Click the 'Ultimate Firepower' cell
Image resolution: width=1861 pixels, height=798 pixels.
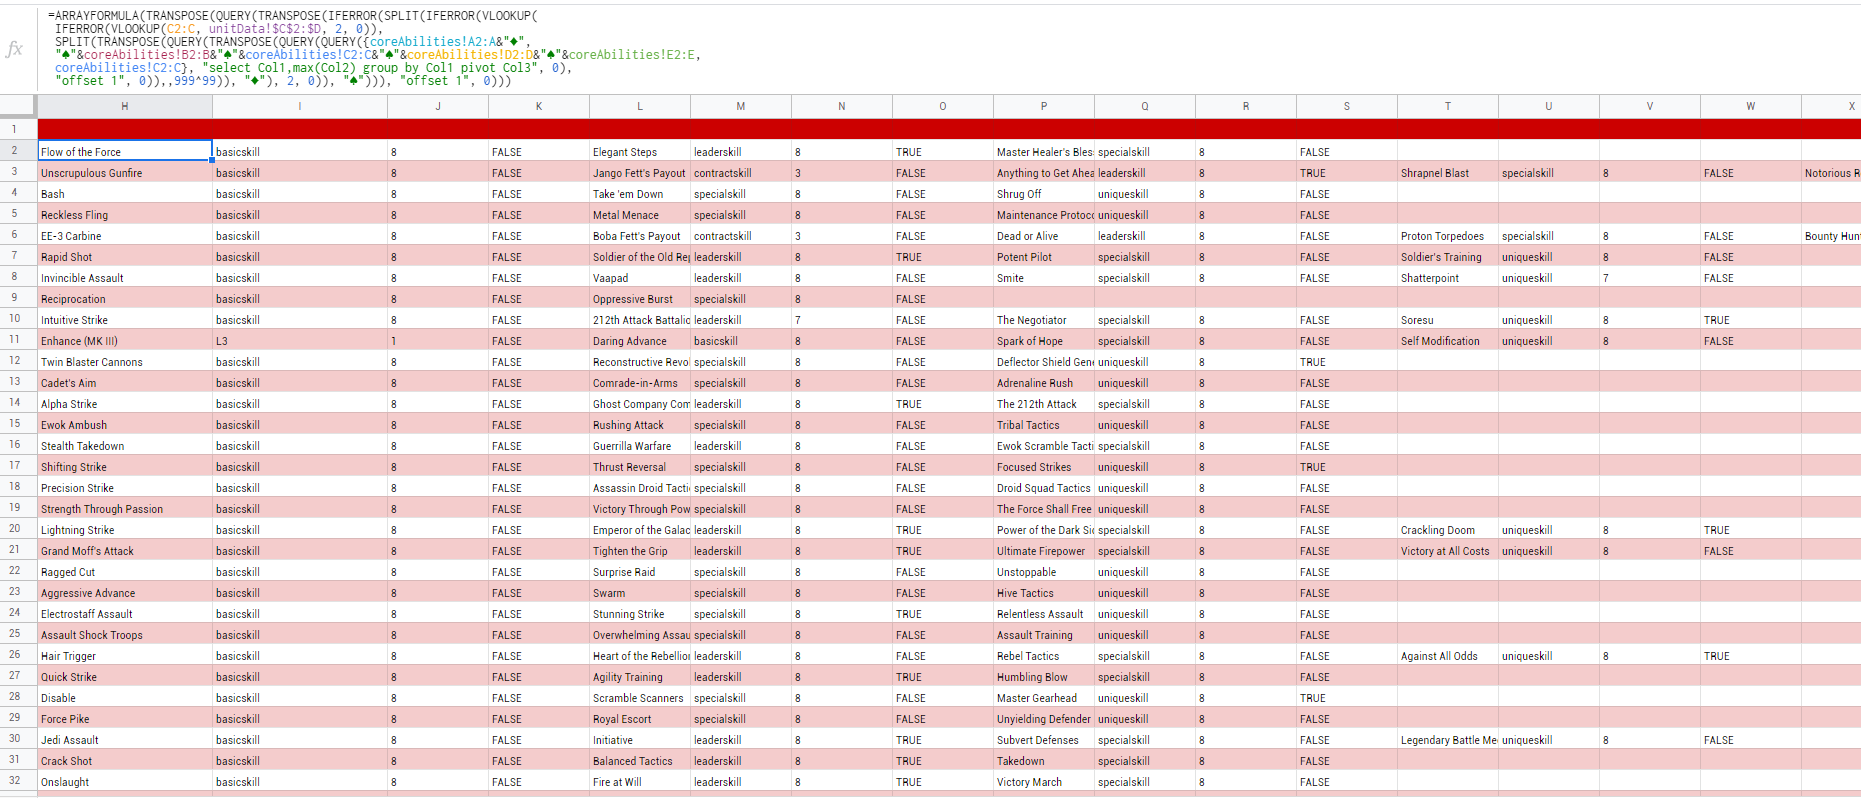point(1044,551)
